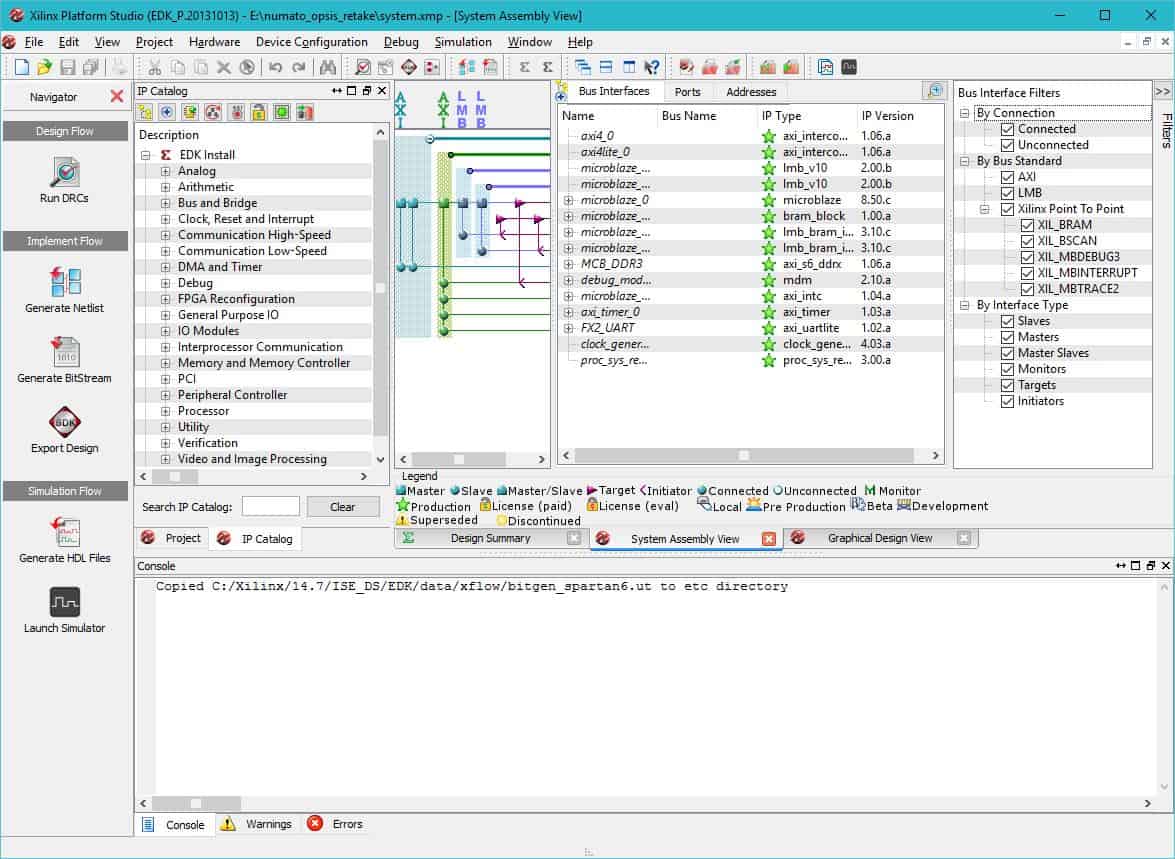Launch the Simulator from Navigator
The image size is (1175, 859).
(x=64, y=603)
